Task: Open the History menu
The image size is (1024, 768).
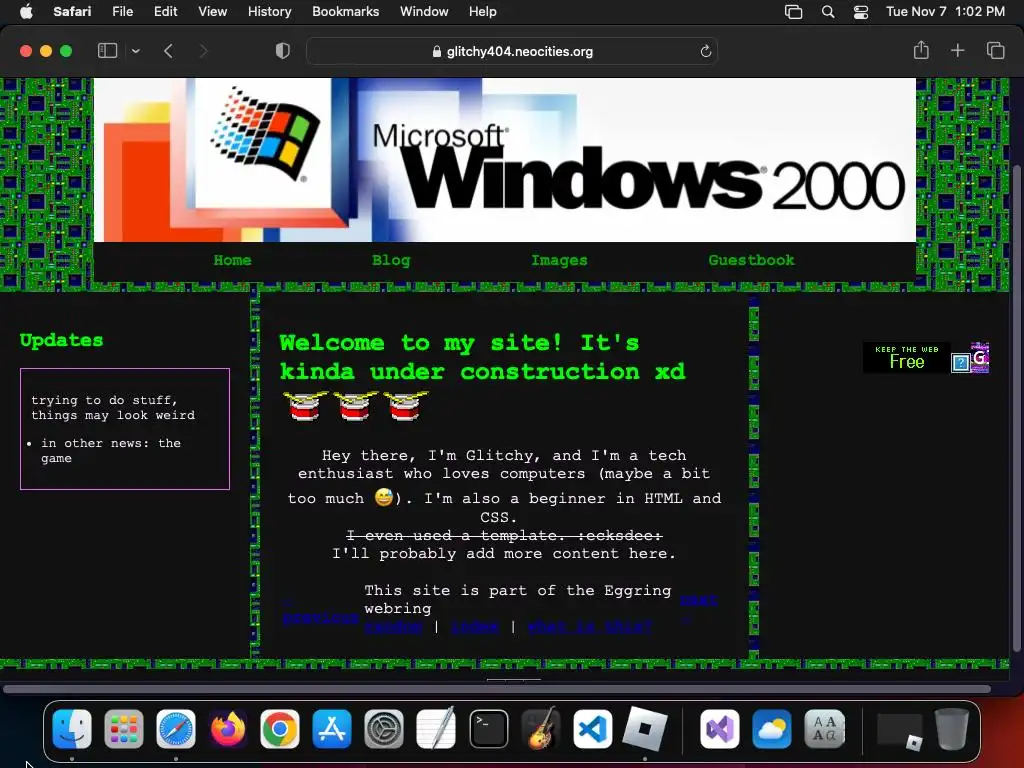Action: pos(269,11)
